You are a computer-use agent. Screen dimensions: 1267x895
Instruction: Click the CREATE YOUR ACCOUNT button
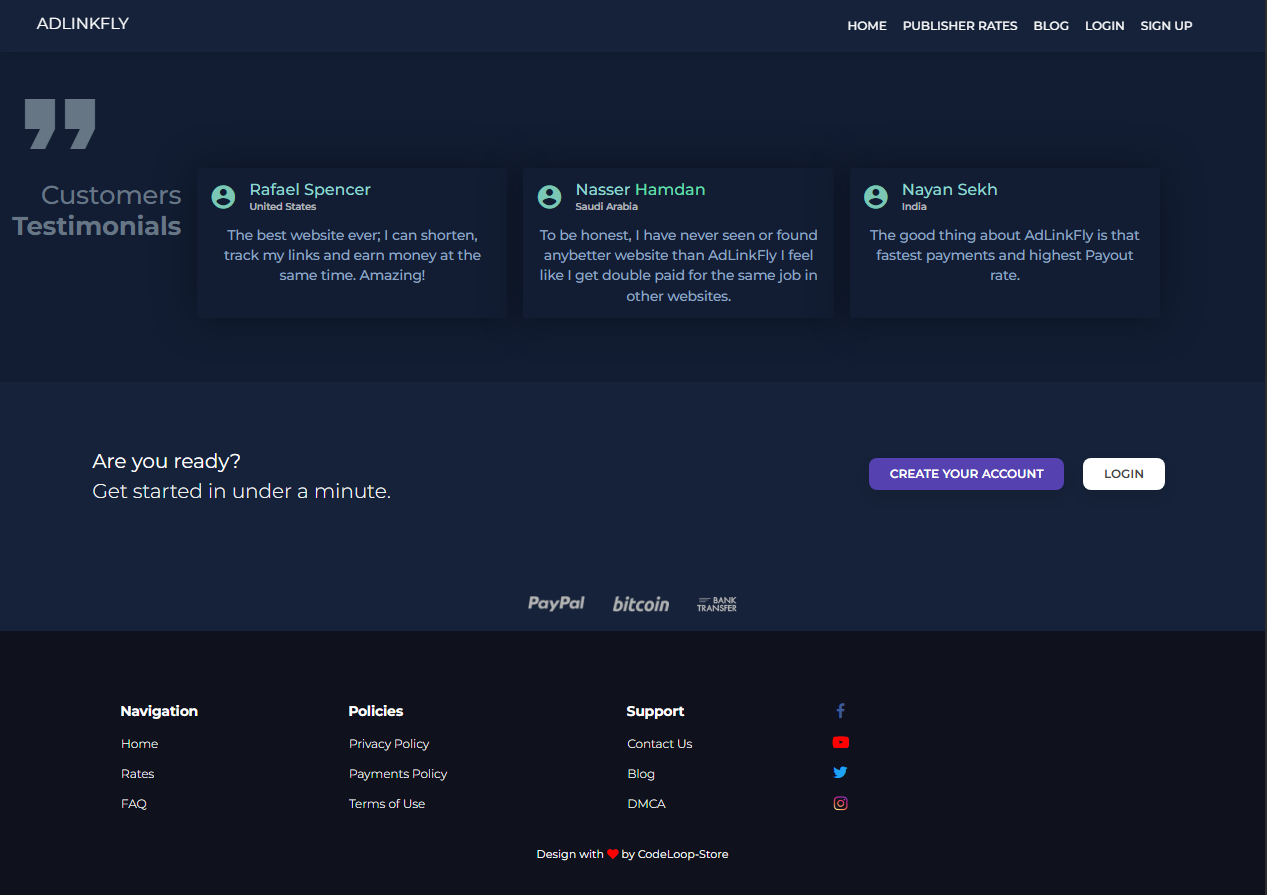tap(966, 474)
